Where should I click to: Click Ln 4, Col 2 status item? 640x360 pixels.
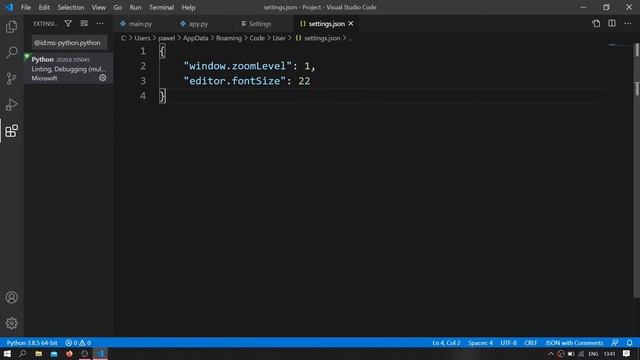446,343
